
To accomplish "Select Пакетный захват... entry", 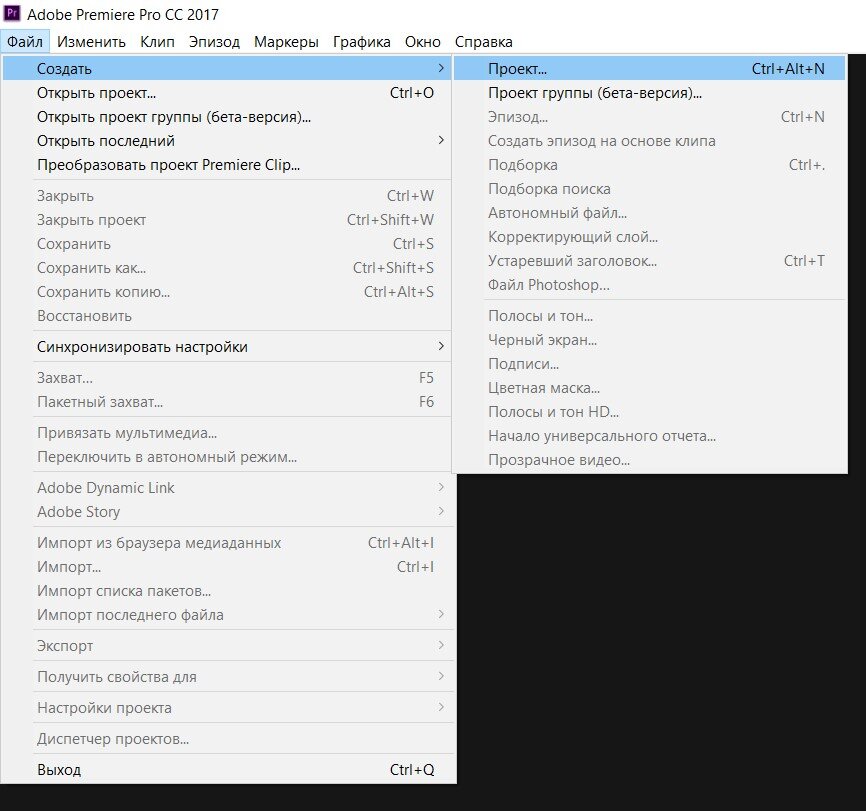I will (227, 402).
